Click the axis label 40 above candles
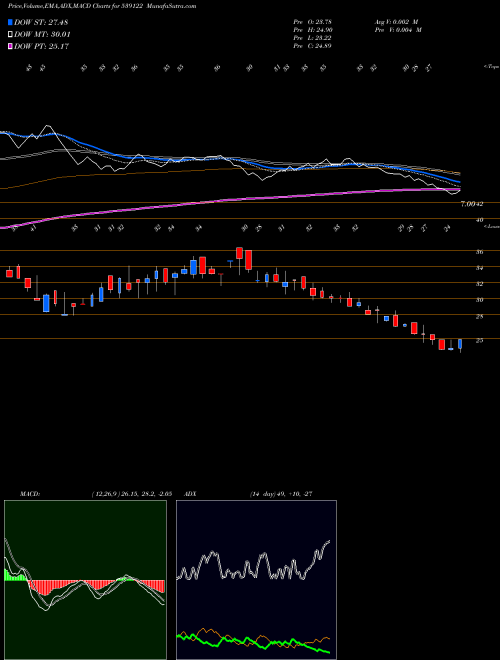This screenshot has height=660, width=500. pyautogui.click(x=479, y=220)
